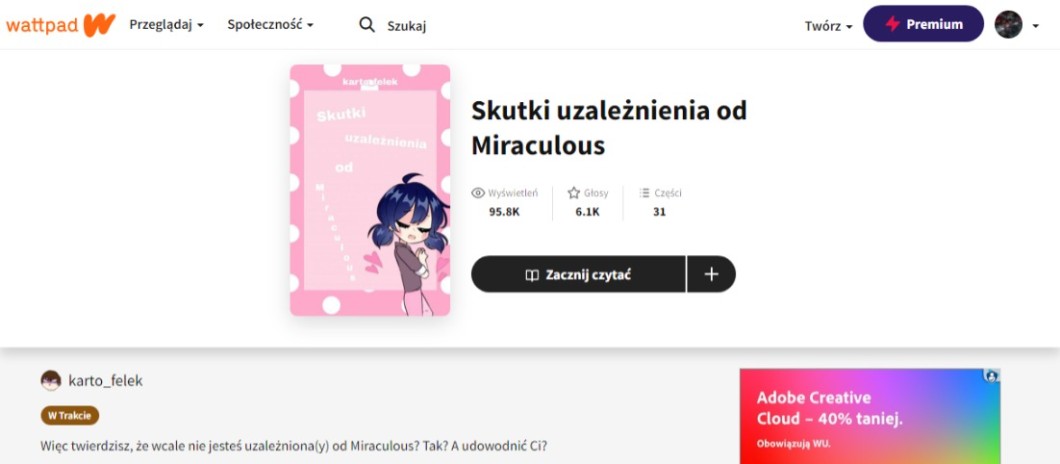Open the profile avatar account menu

coord(1016,25)
